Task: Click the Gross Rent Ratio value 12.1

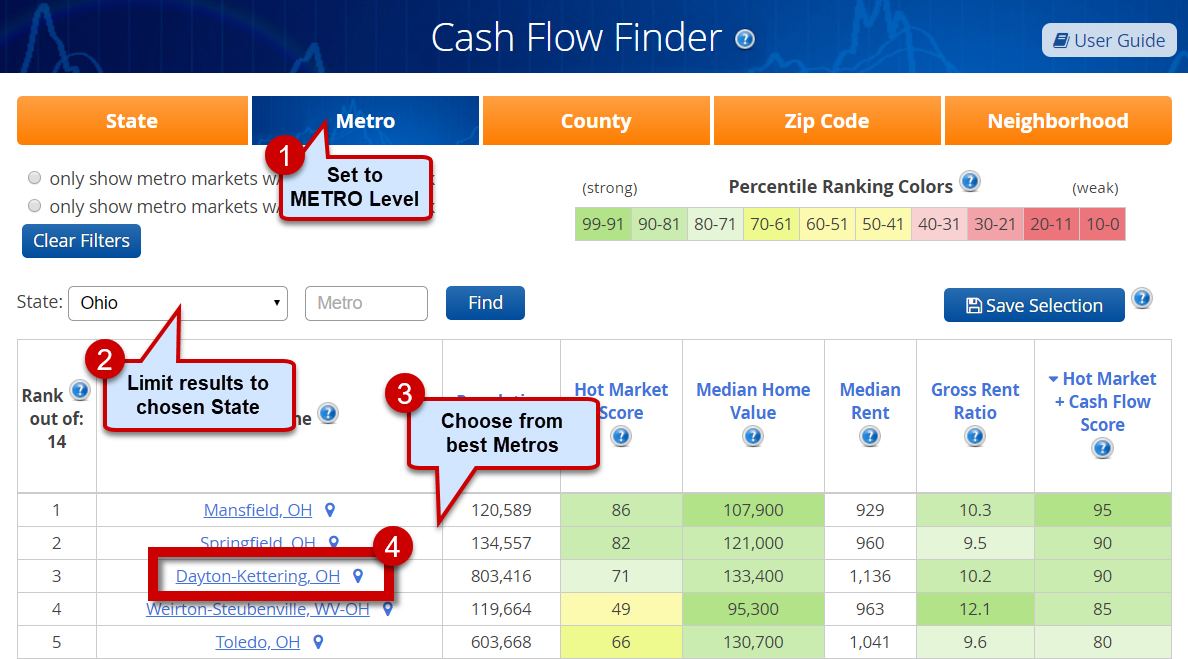Action: coord(975,609)
